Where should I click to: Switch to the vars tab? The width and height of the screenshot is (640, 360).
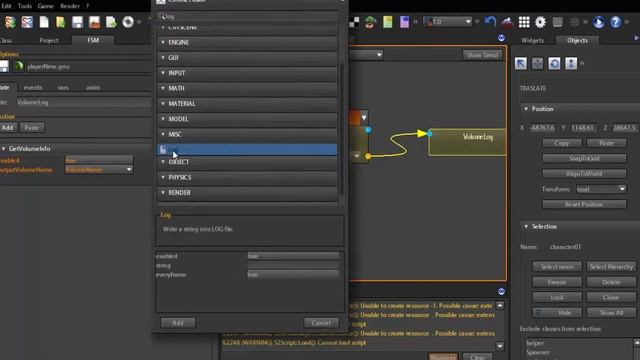tap(63, 87)
